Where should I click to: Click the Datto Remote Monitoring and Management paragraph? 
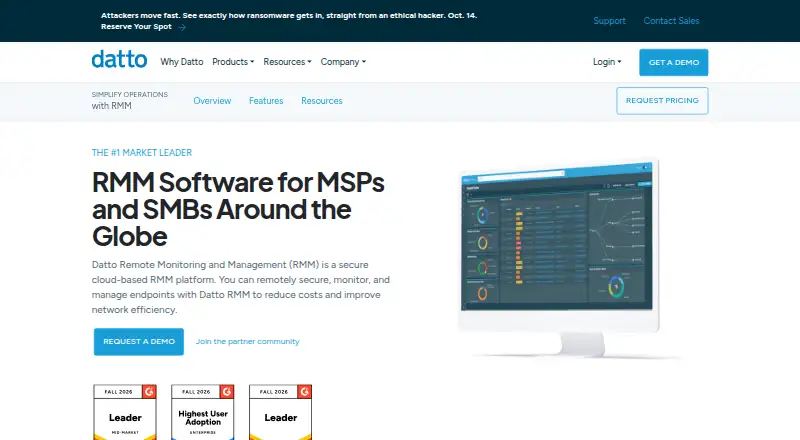tap(241, 287)
